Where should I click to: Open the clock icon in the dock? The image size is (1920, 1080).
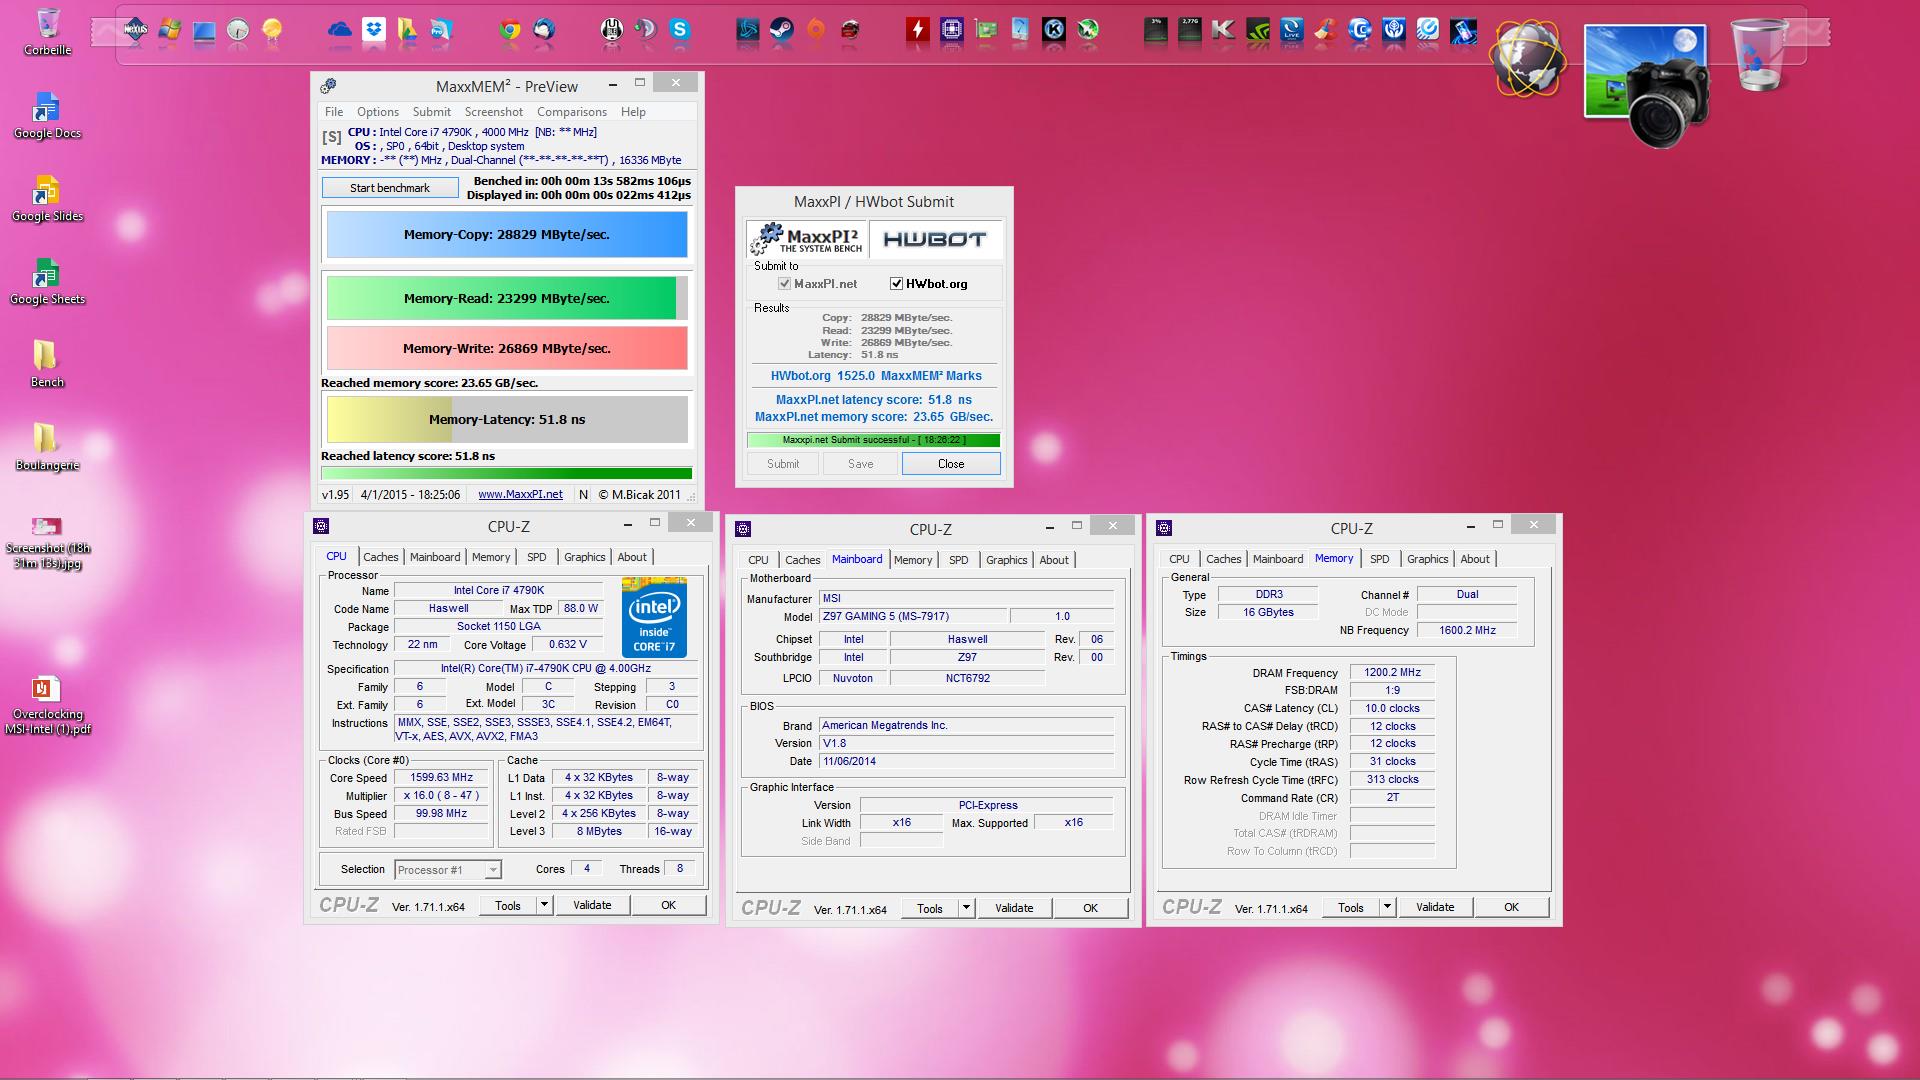click(x=238, y=30)
